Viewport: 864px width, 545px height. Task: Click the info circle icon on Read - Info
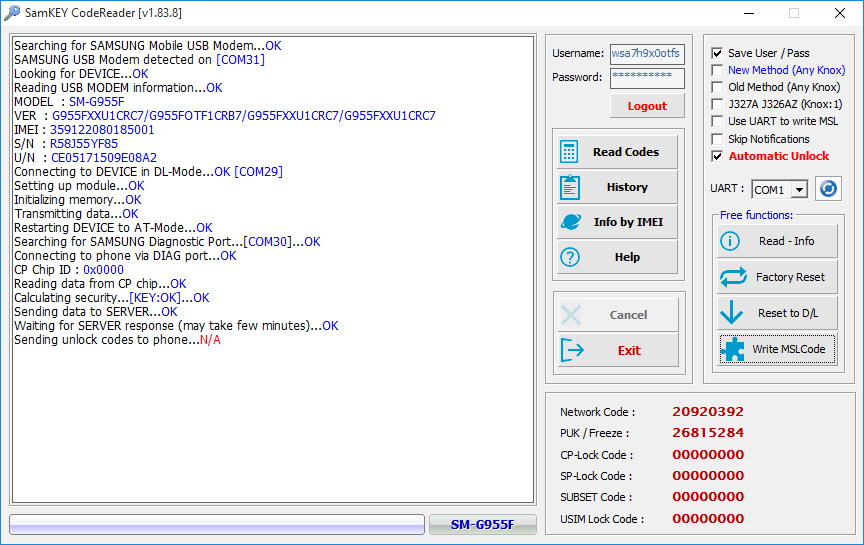[x=730, y=241]
